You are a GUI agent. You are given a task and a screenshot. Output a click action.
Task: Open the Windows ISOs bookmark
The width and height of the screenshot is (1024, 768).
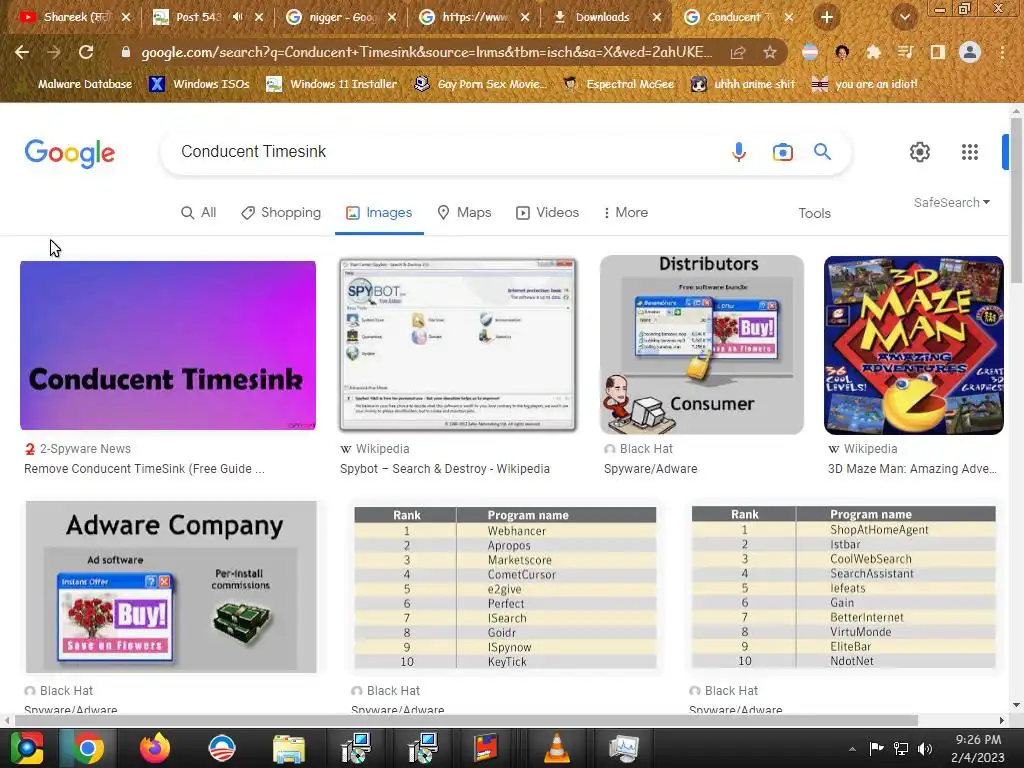point(199,84)
